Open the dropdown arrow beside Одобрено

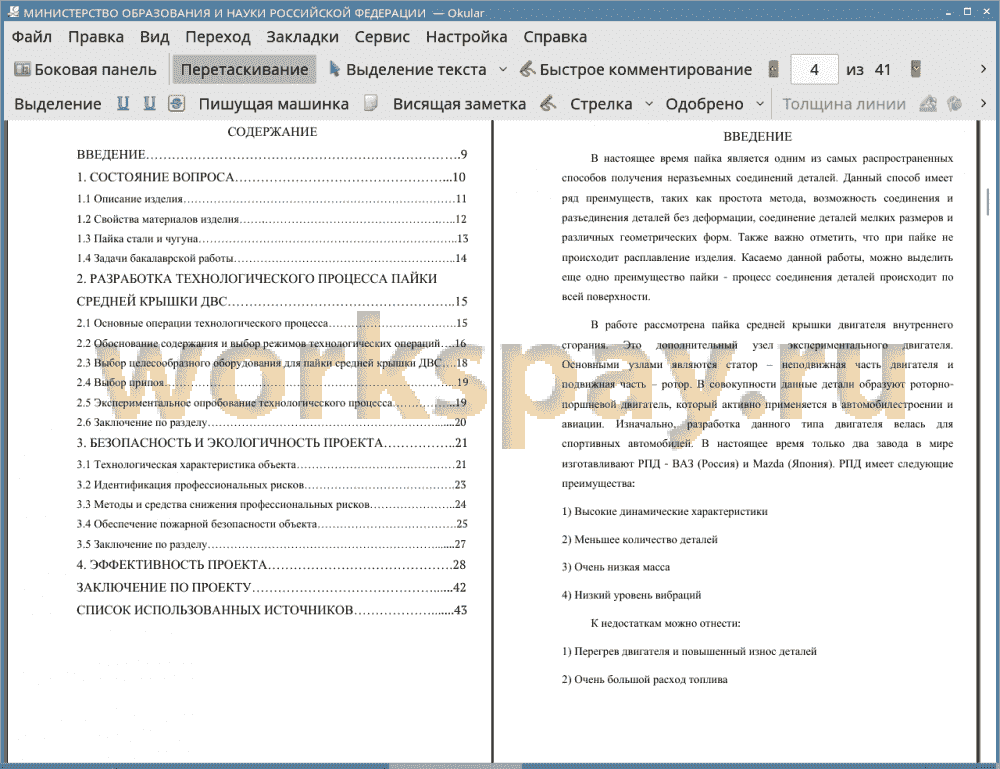click(x=760, y=103)
